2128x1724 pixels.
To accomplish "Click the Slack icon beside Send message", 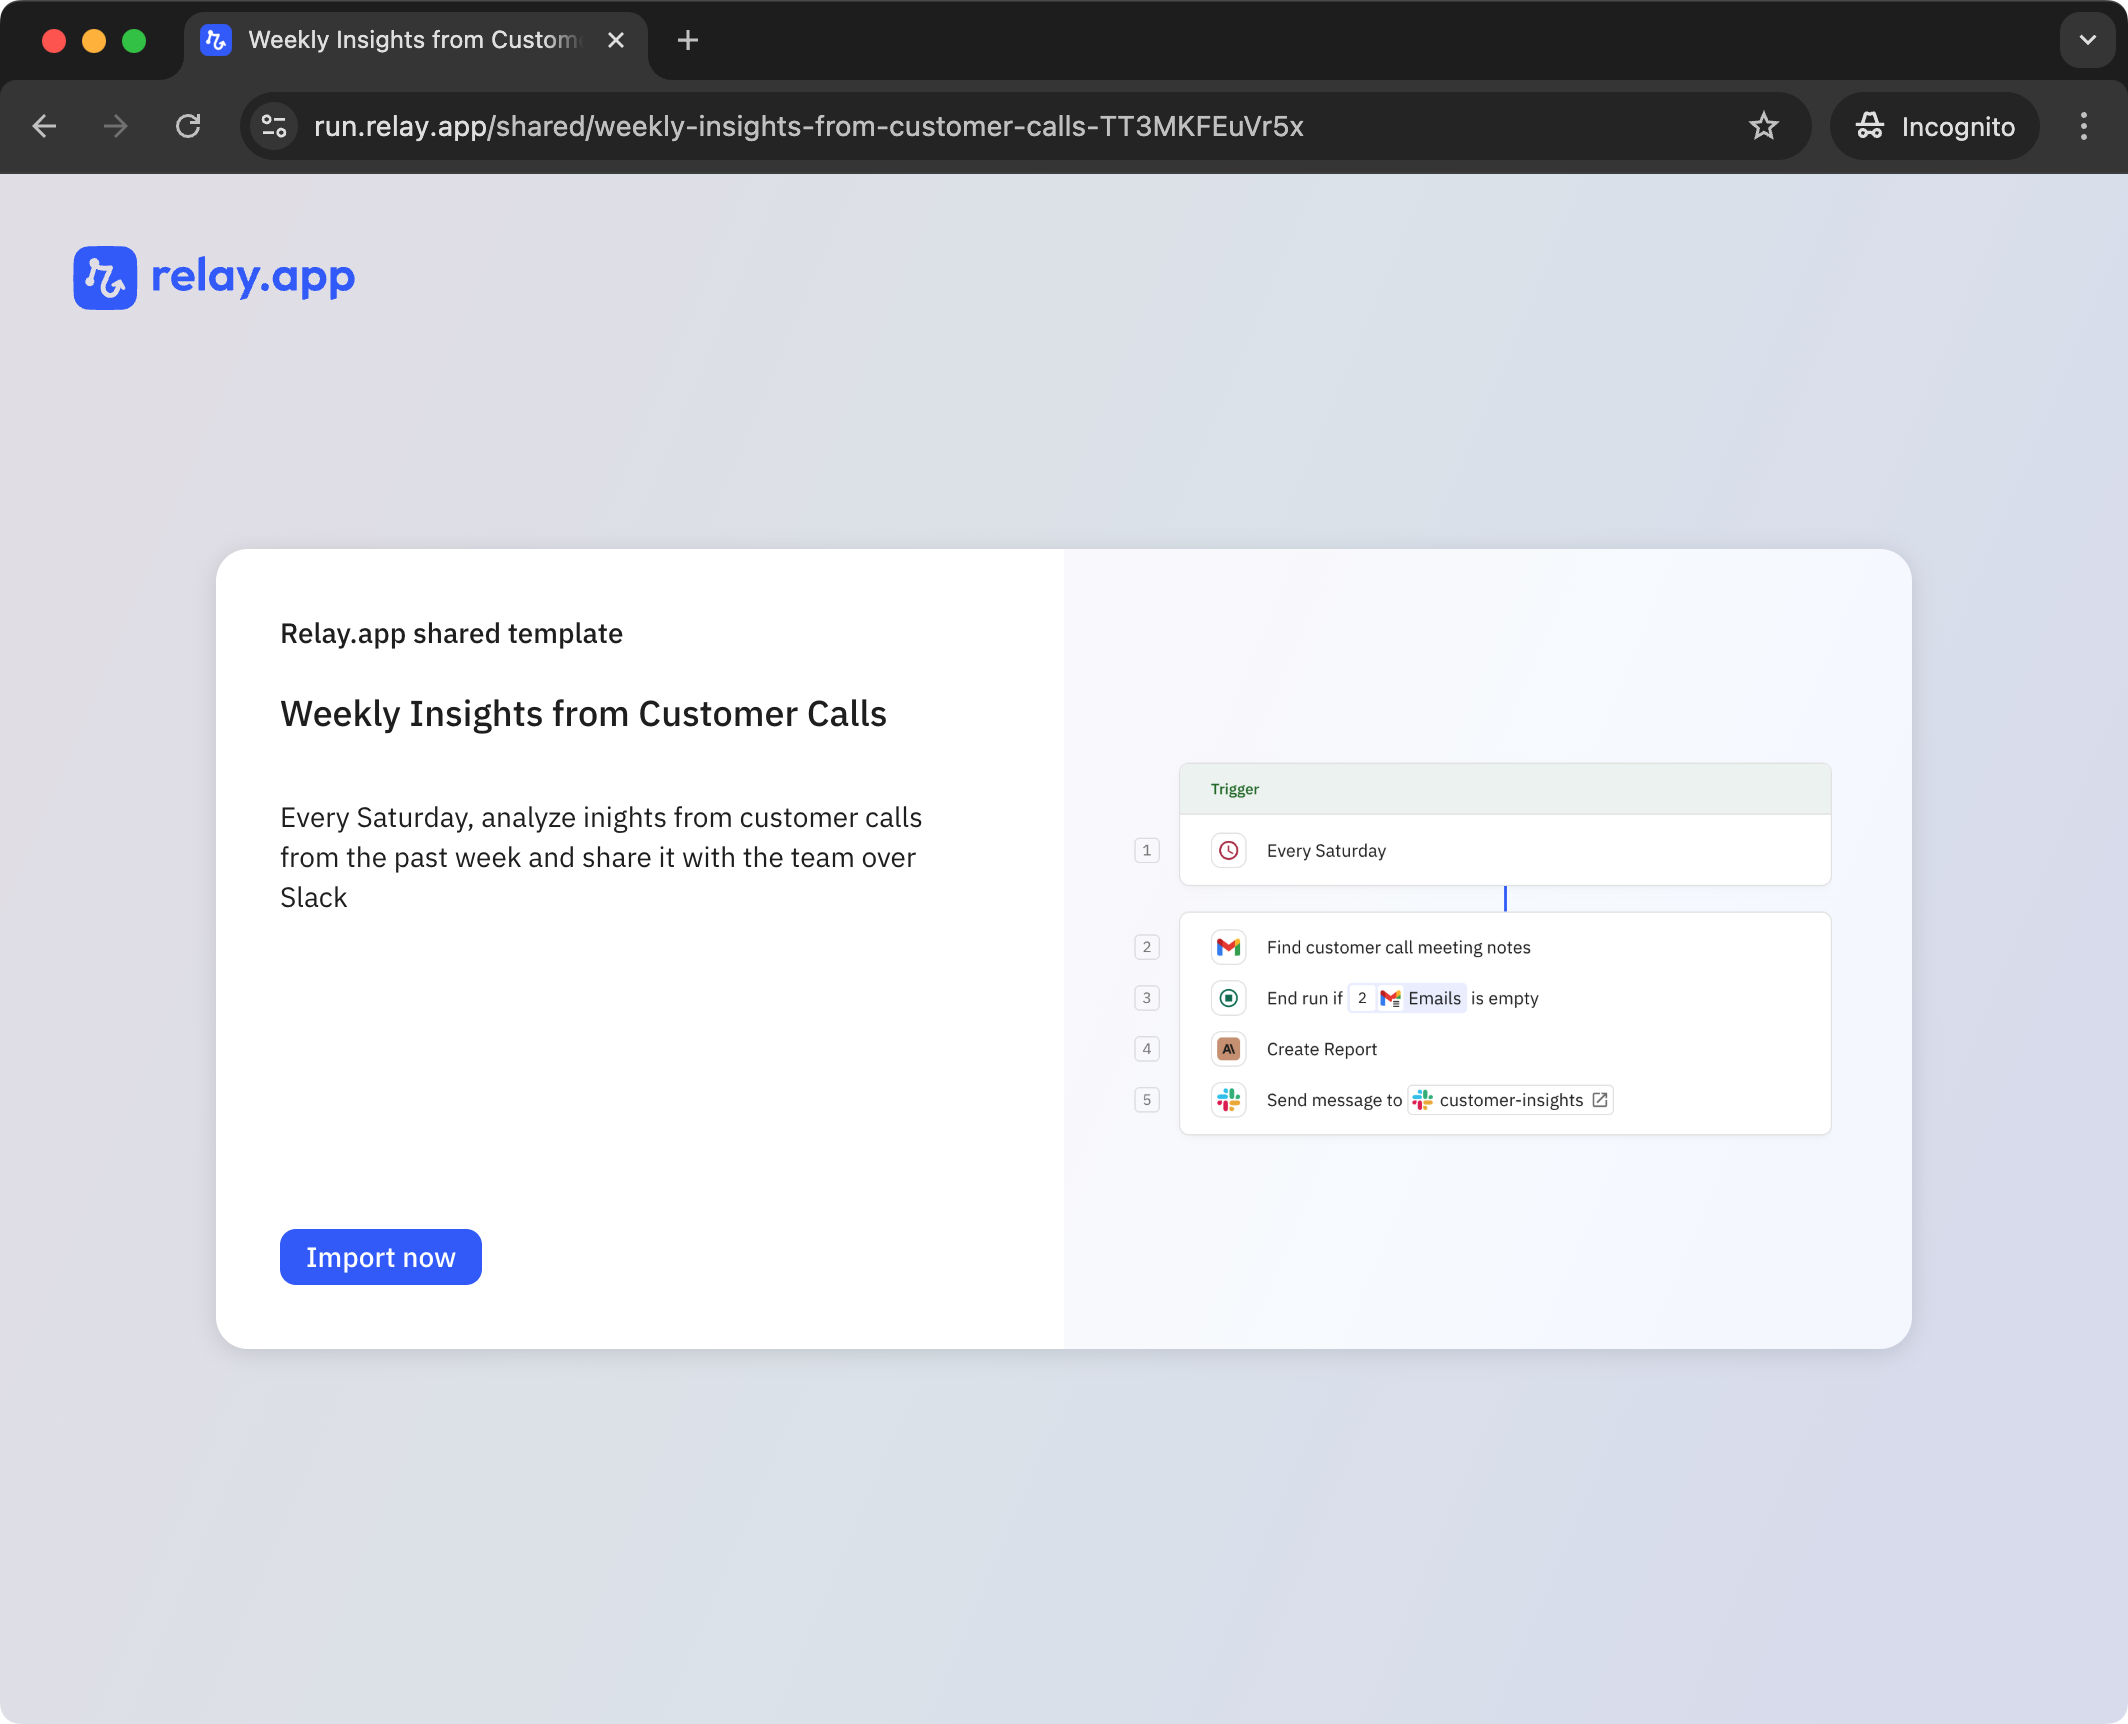I will tap(1228, 1100).
